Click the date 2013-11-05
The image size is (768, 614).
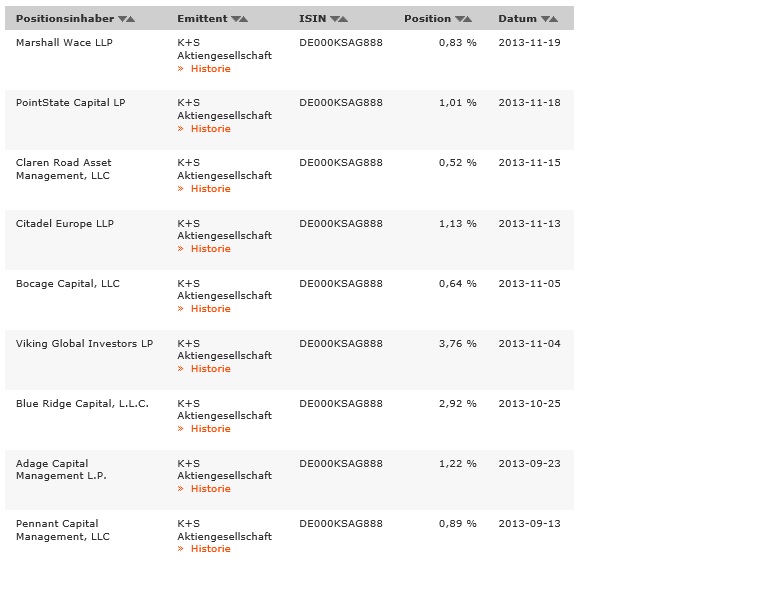coord(529,283)
